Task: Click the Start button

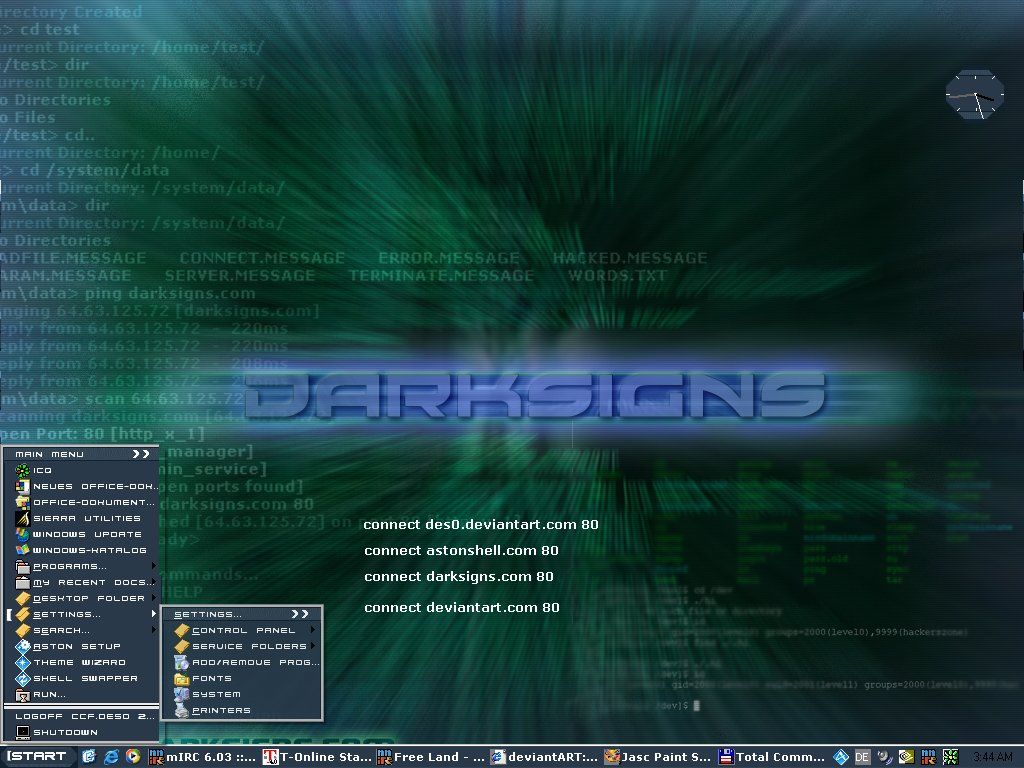Action: tap(37, 757)
